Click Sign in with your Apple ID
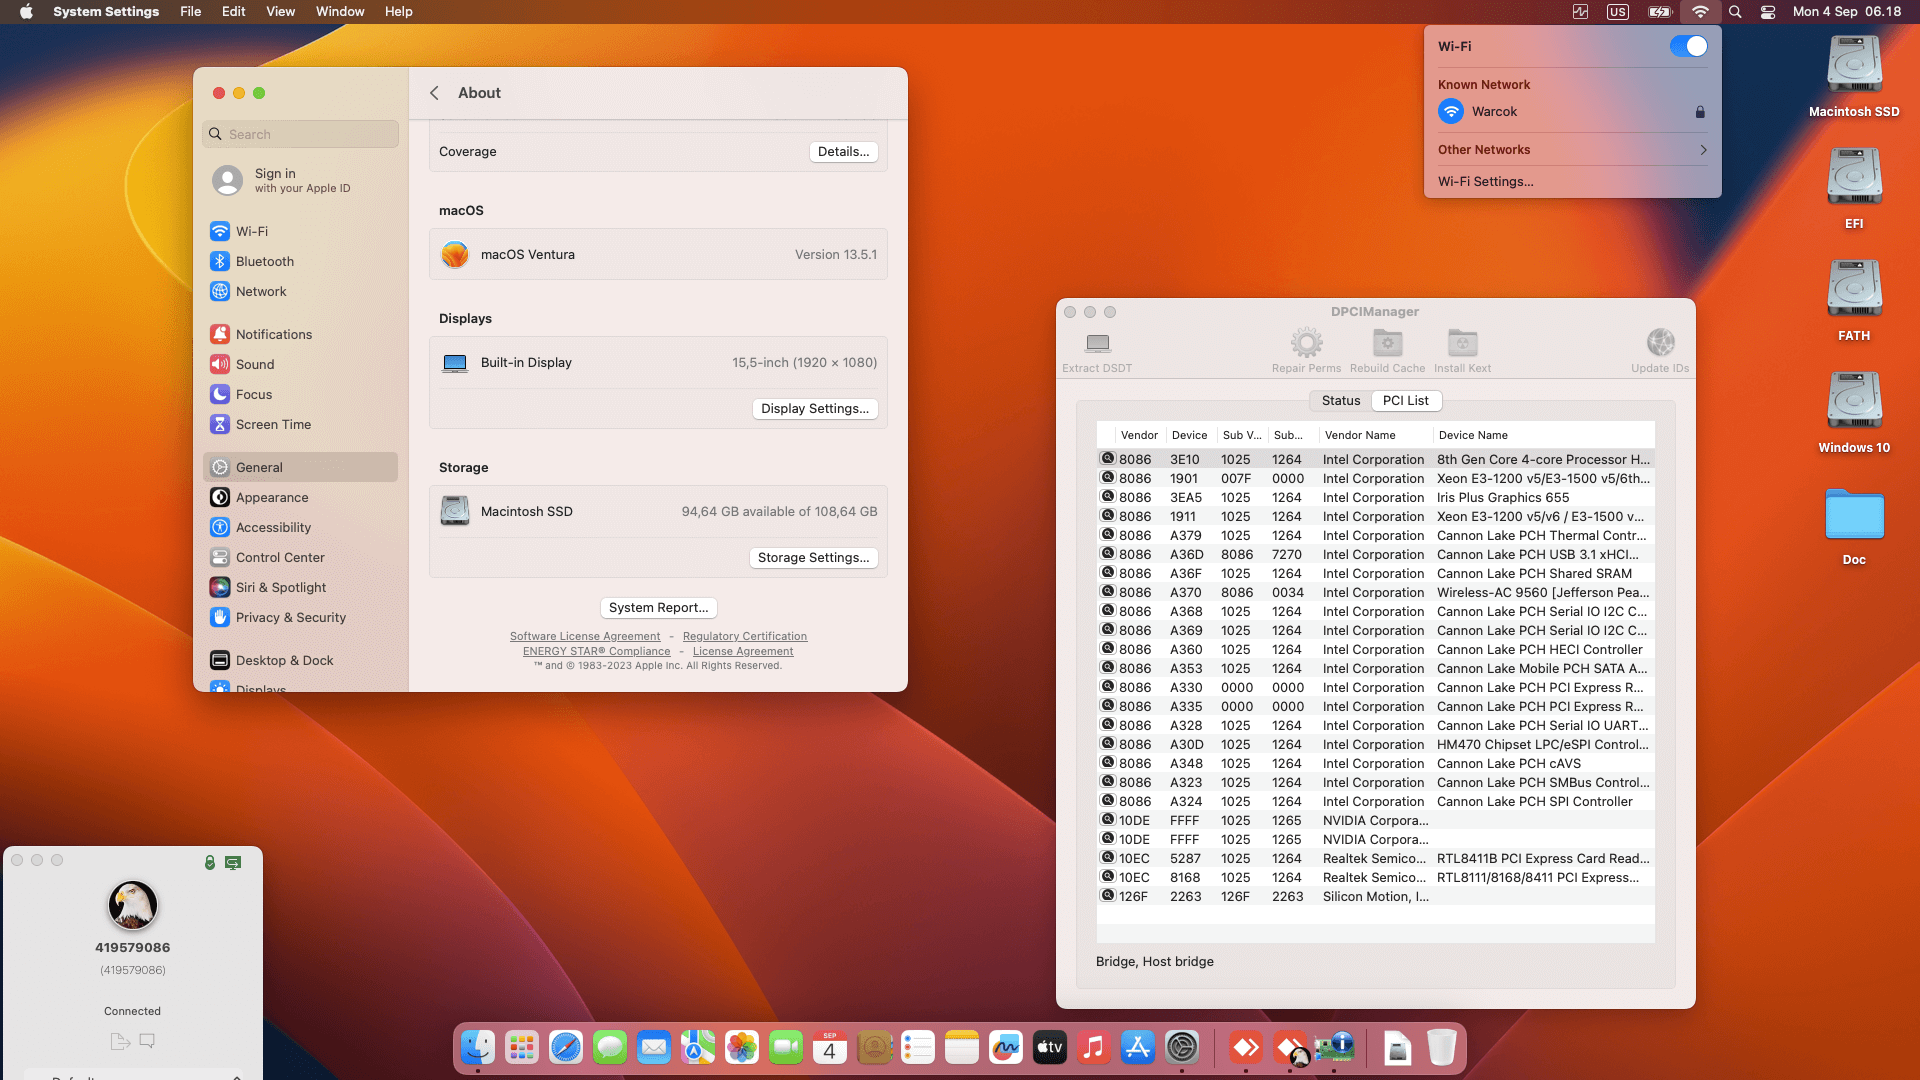This screenshot has width=1920, height=1080. [301, 180]
